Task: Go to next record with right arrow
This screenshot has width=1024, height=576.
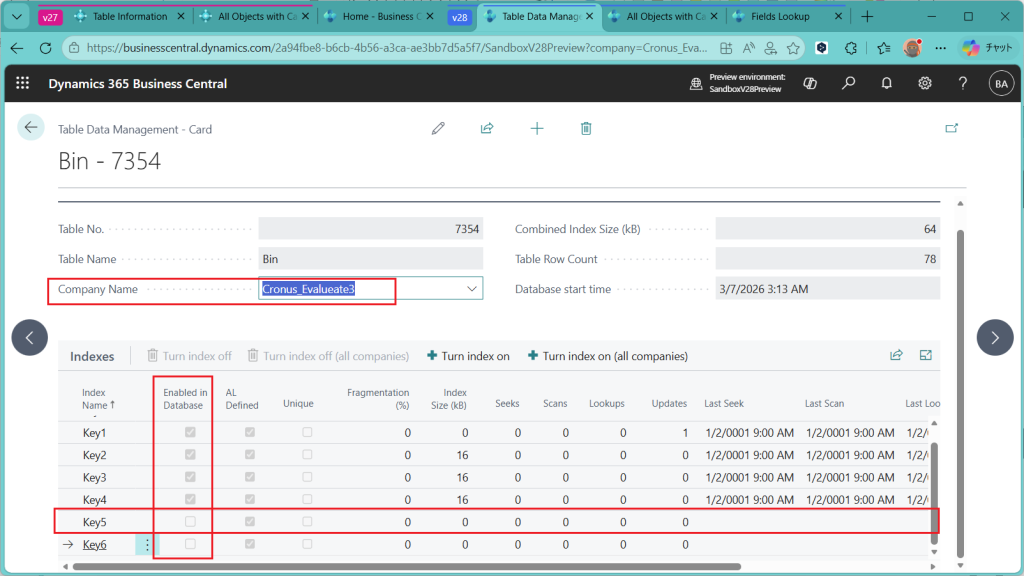Action: pos(994,338)
